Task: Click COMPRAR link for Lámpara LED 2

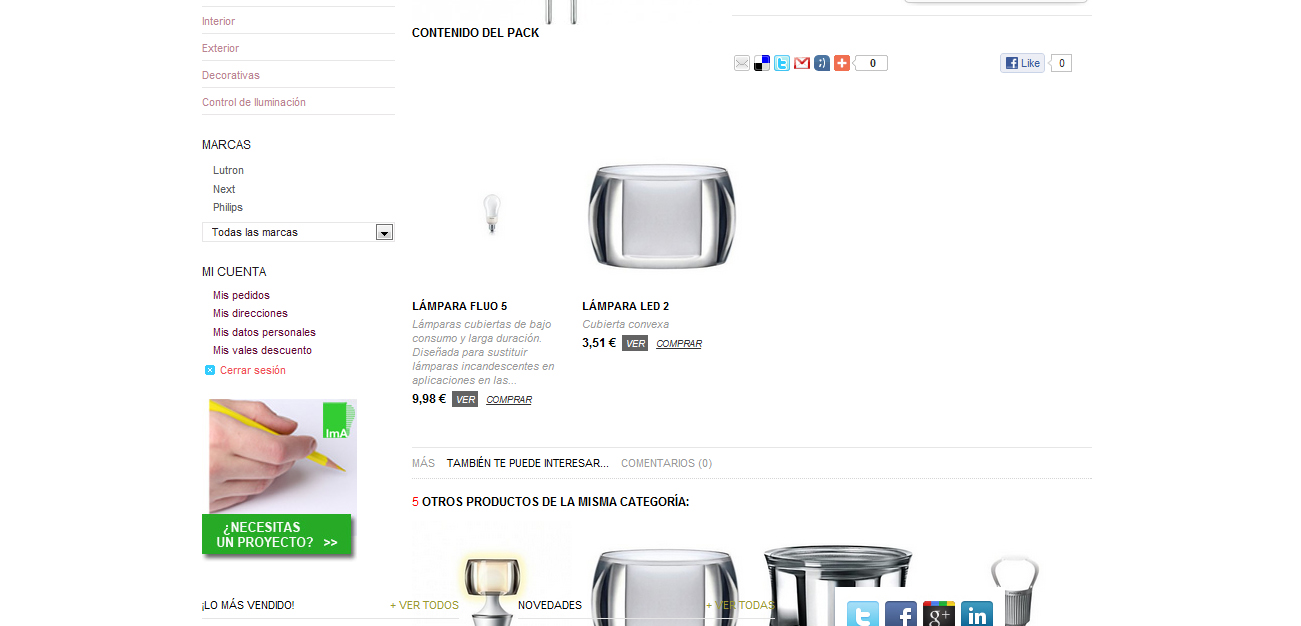Action: tap(679, 344)
